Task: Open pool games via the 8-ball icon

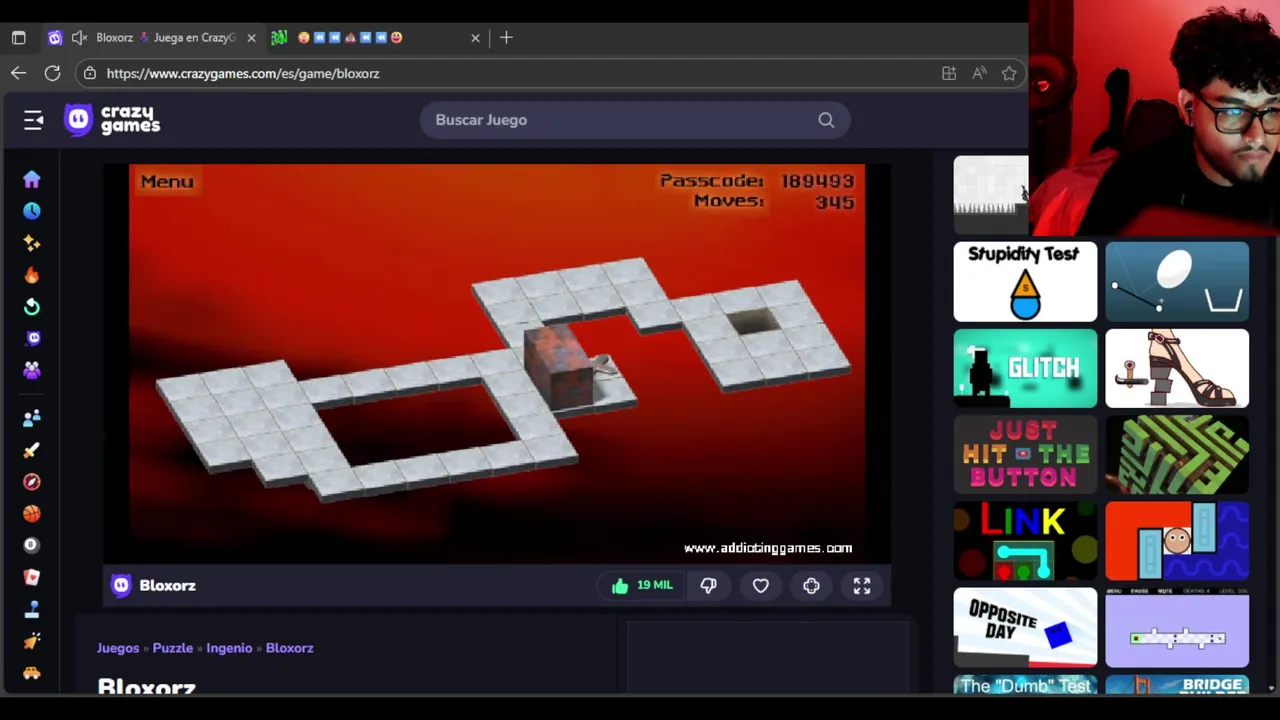Action: [x=32, y=545]
